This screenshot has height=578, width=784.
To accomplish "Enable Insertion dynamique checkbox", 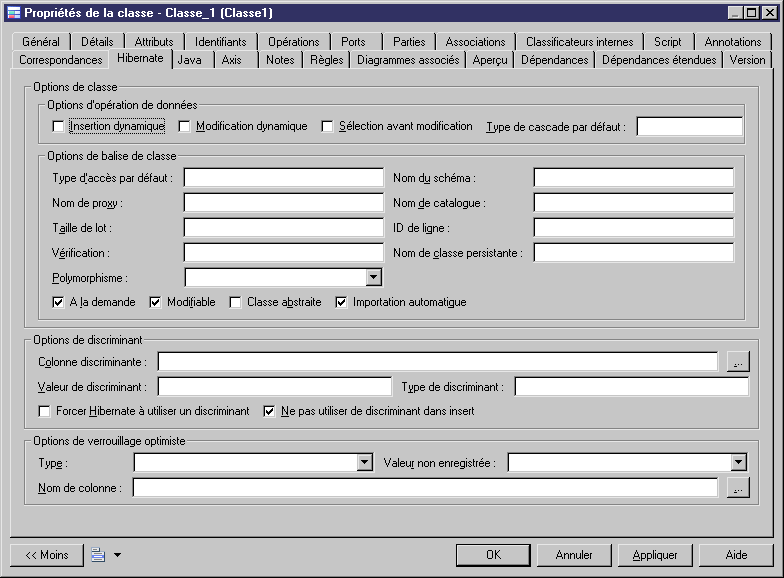I will click(x=58, y=126).
